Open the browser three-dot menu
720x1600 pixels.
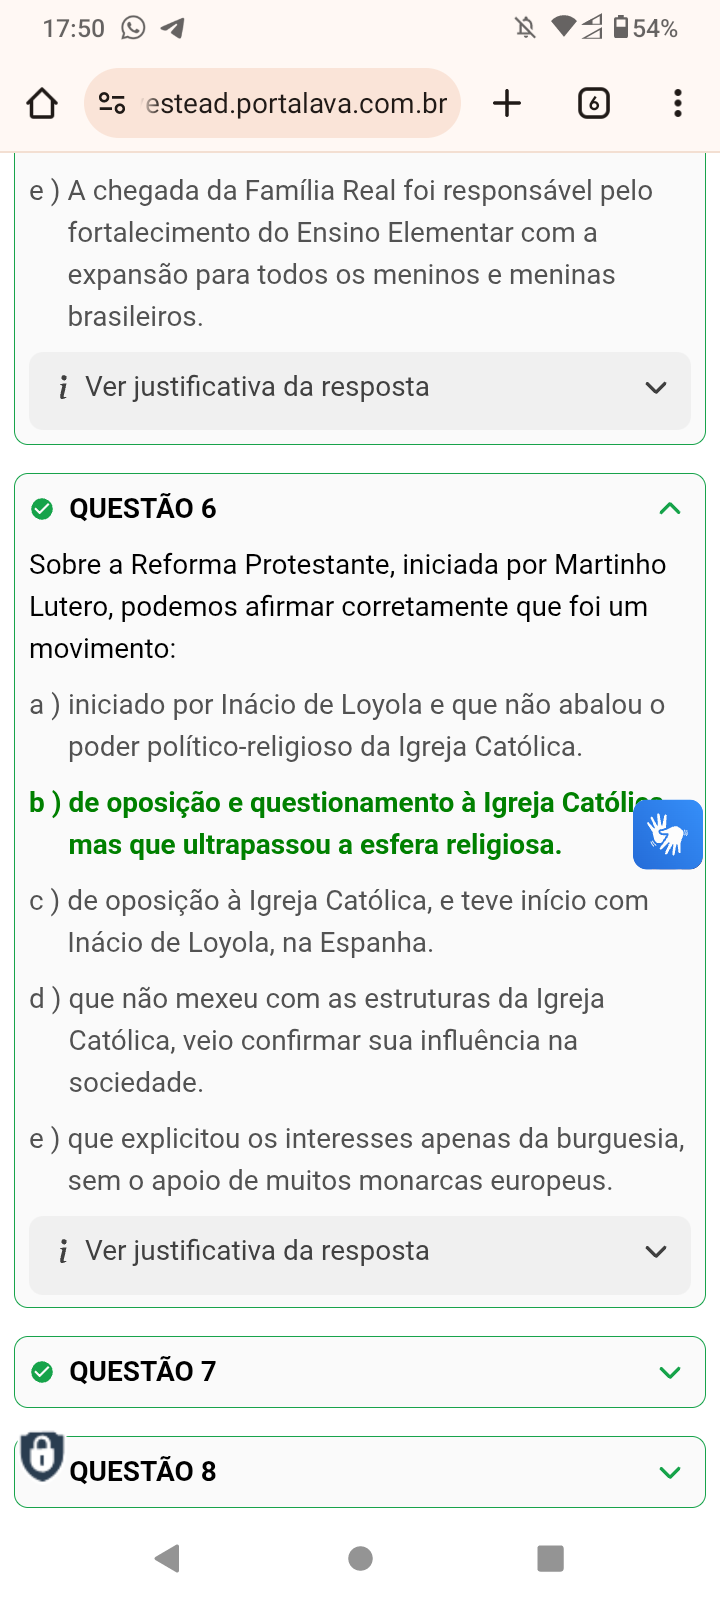click(677, 103)
